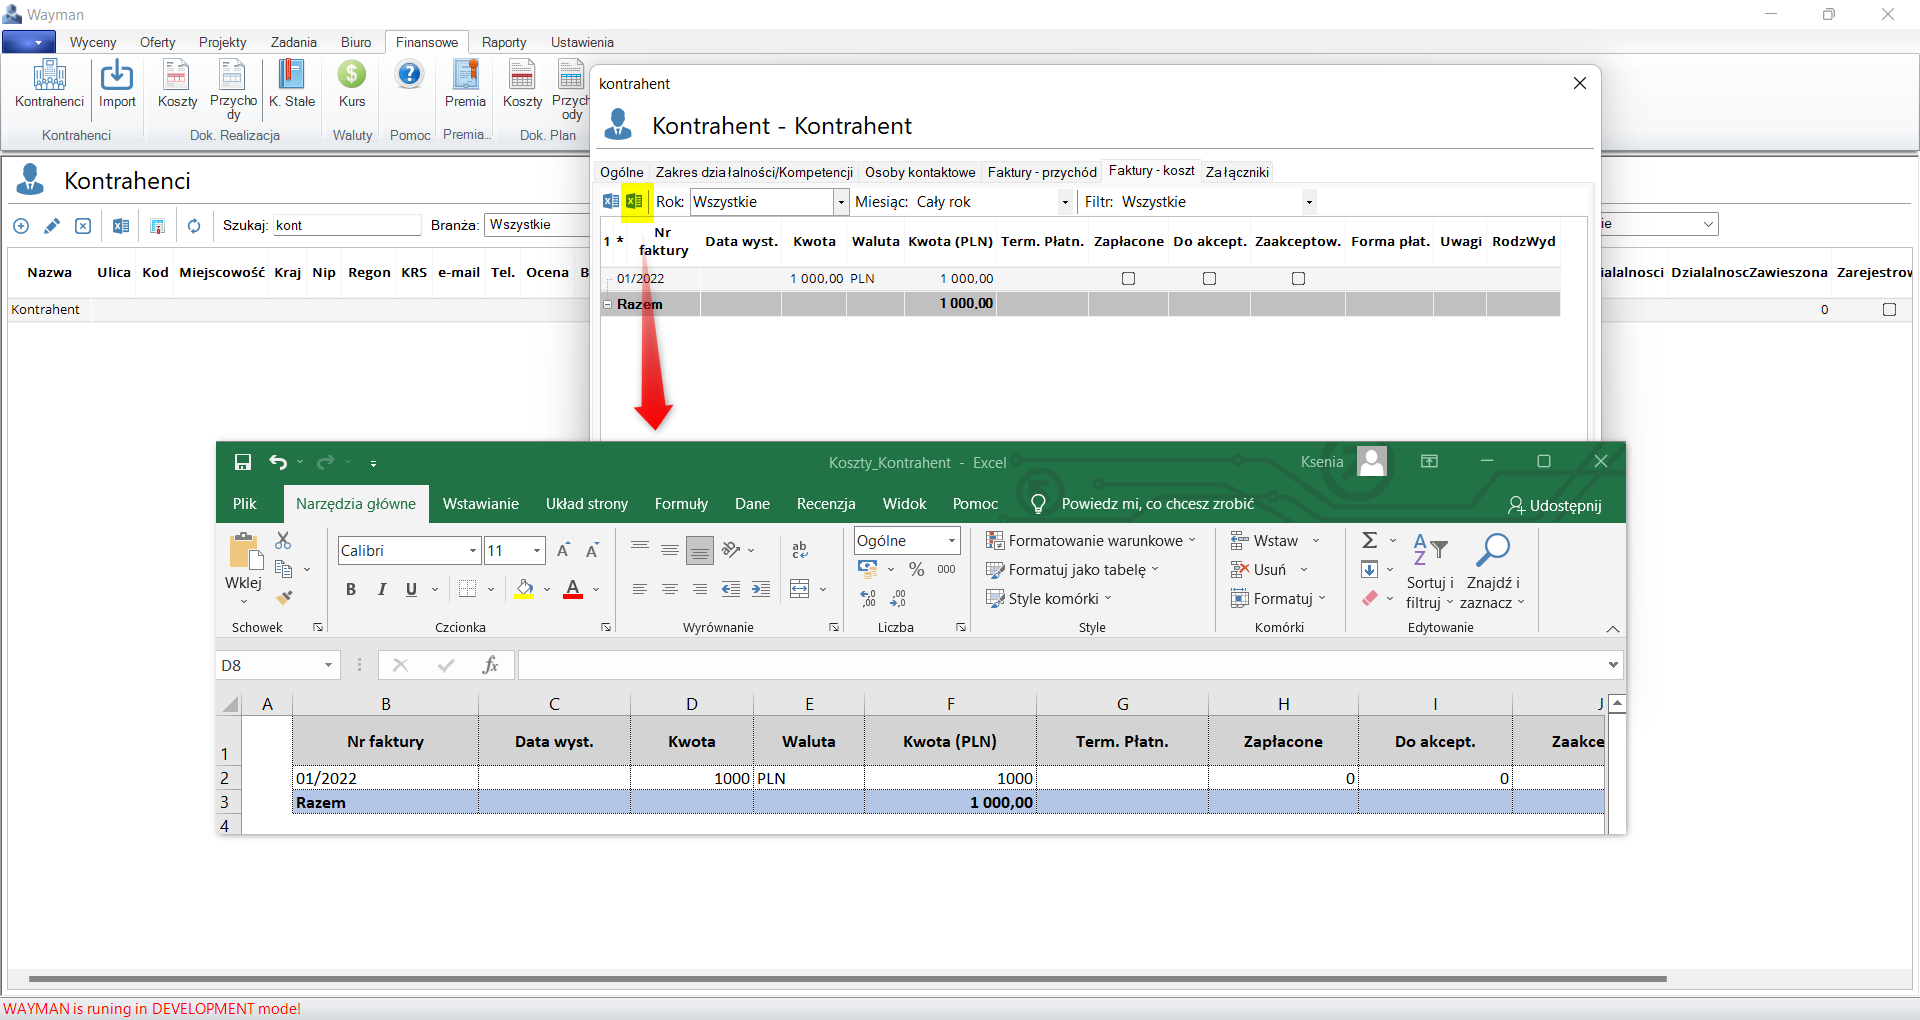Click the Szukaj search field
This screenshot has width=1920, height=1020.
click(x=347, y=225)
